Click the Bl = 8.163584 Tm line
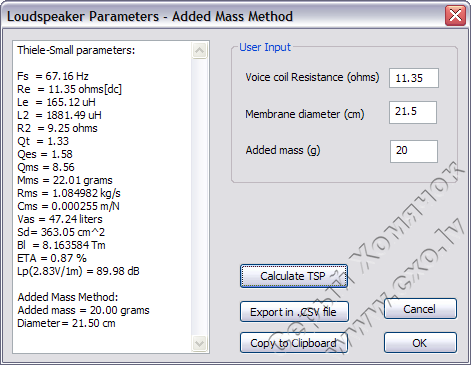This screenshot has height=365, width=471. pyautogui.click(x=61, y=245)
